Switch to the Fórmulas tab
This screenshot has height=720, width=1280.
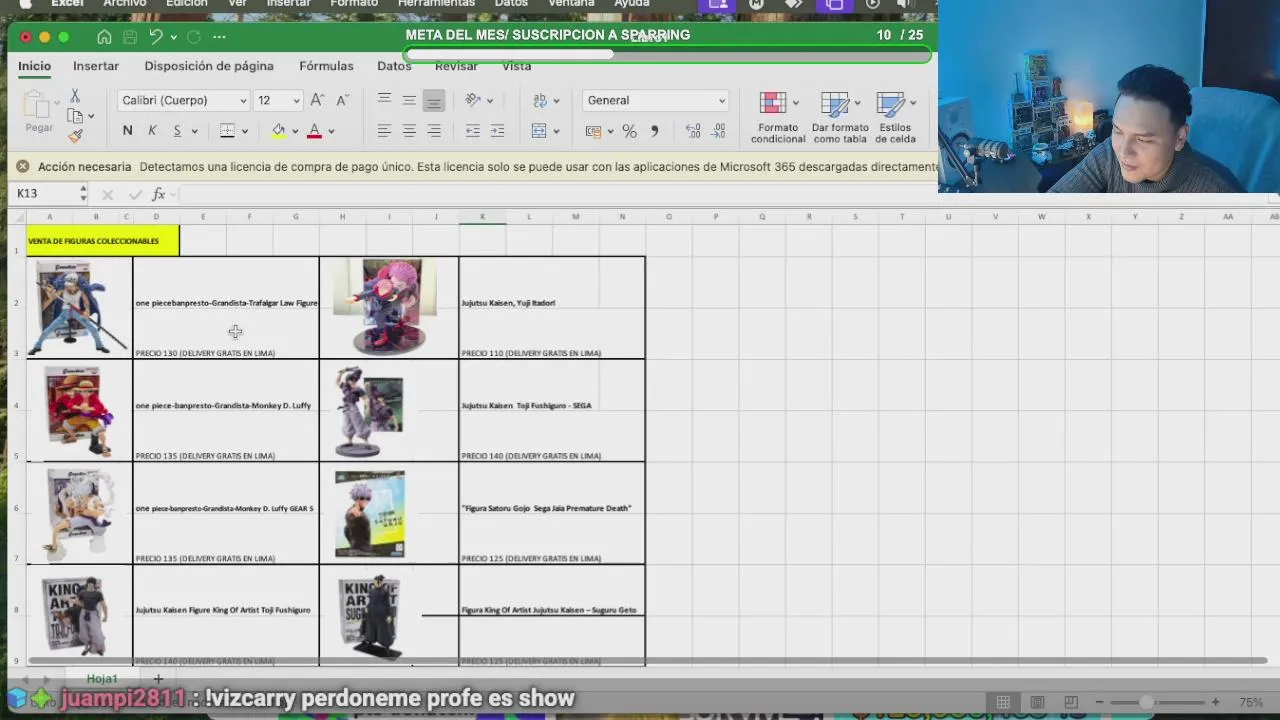326,66
